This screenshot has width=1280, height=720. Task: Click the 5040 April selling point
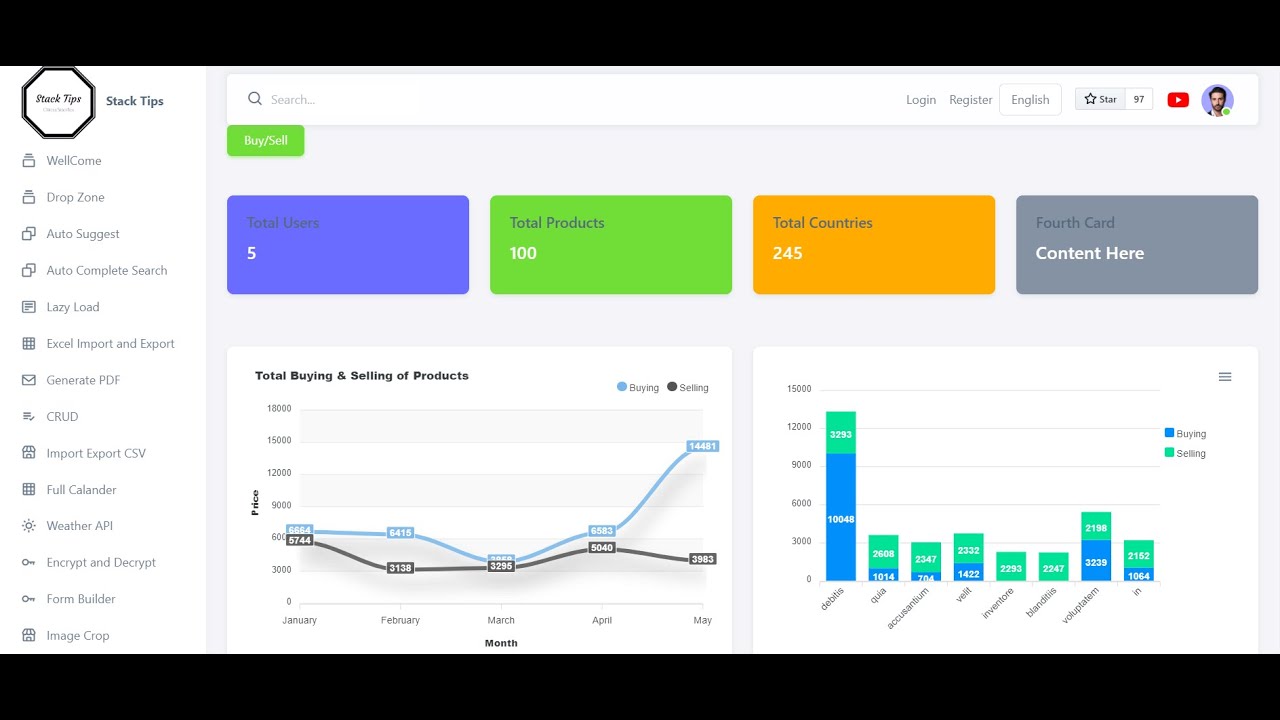coord(602,548)
